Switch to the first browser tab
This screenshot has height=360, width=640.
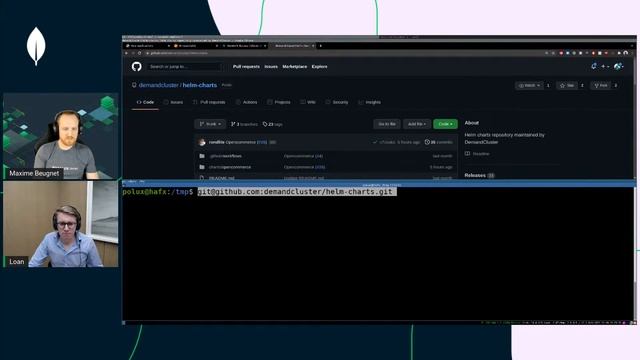(147, 46)
